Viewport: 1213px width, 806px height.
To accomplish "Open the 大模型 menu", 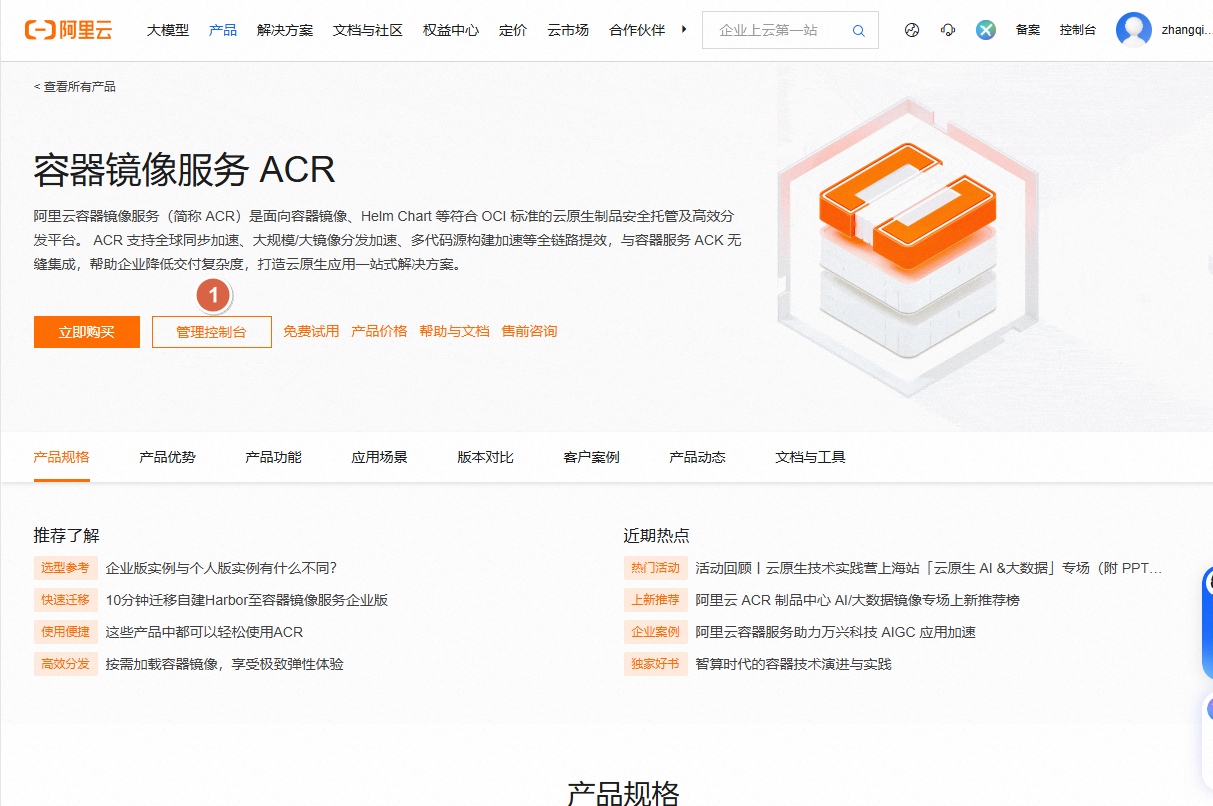I will [x=168, y=30].
